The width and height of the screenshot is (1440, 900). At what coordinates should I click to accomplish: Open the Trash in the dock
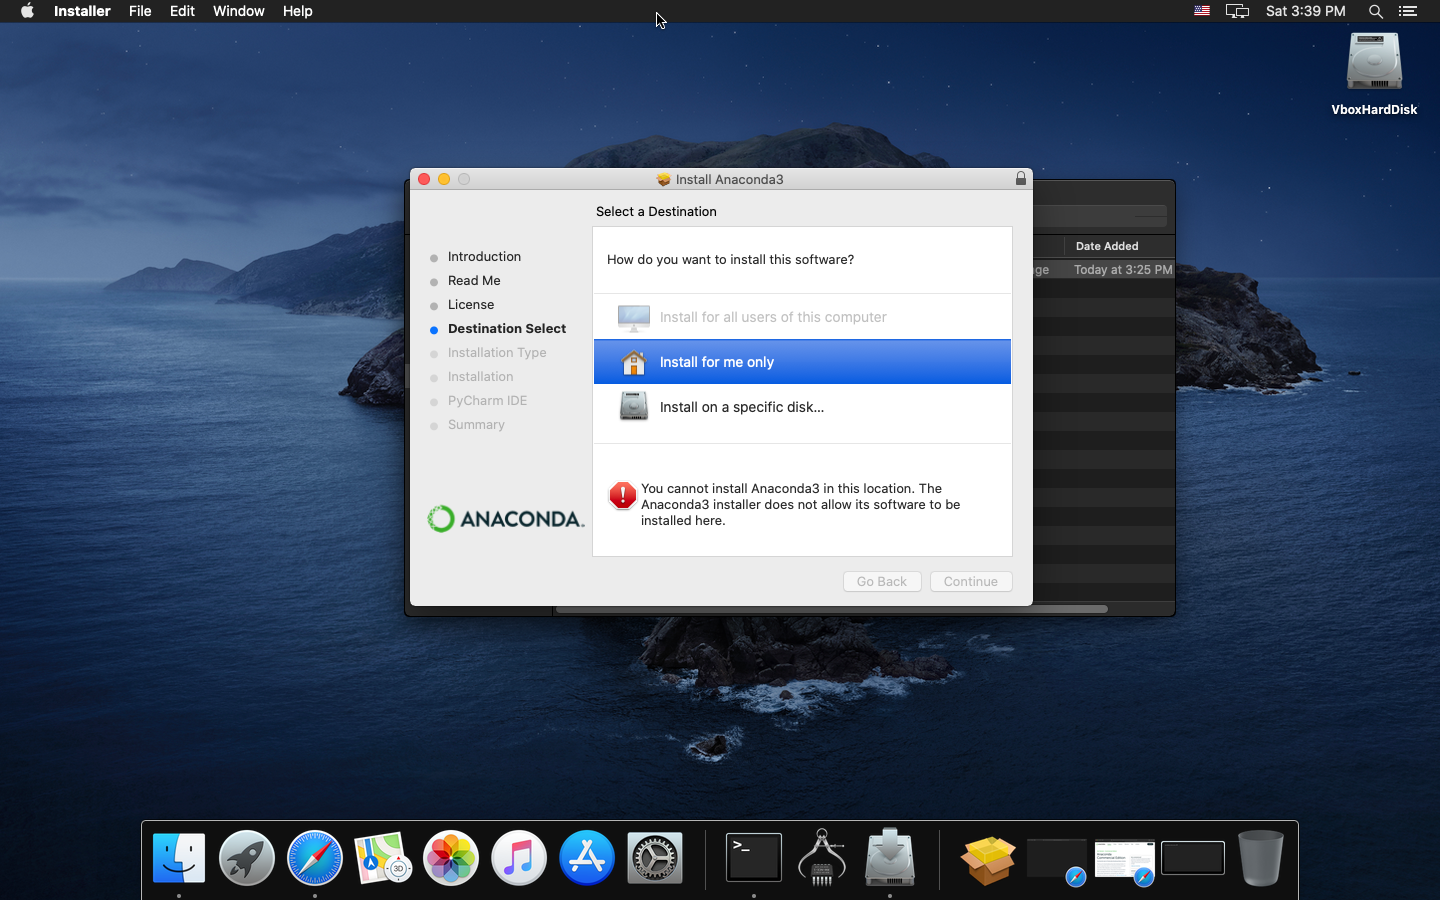tap(1261, 858)
